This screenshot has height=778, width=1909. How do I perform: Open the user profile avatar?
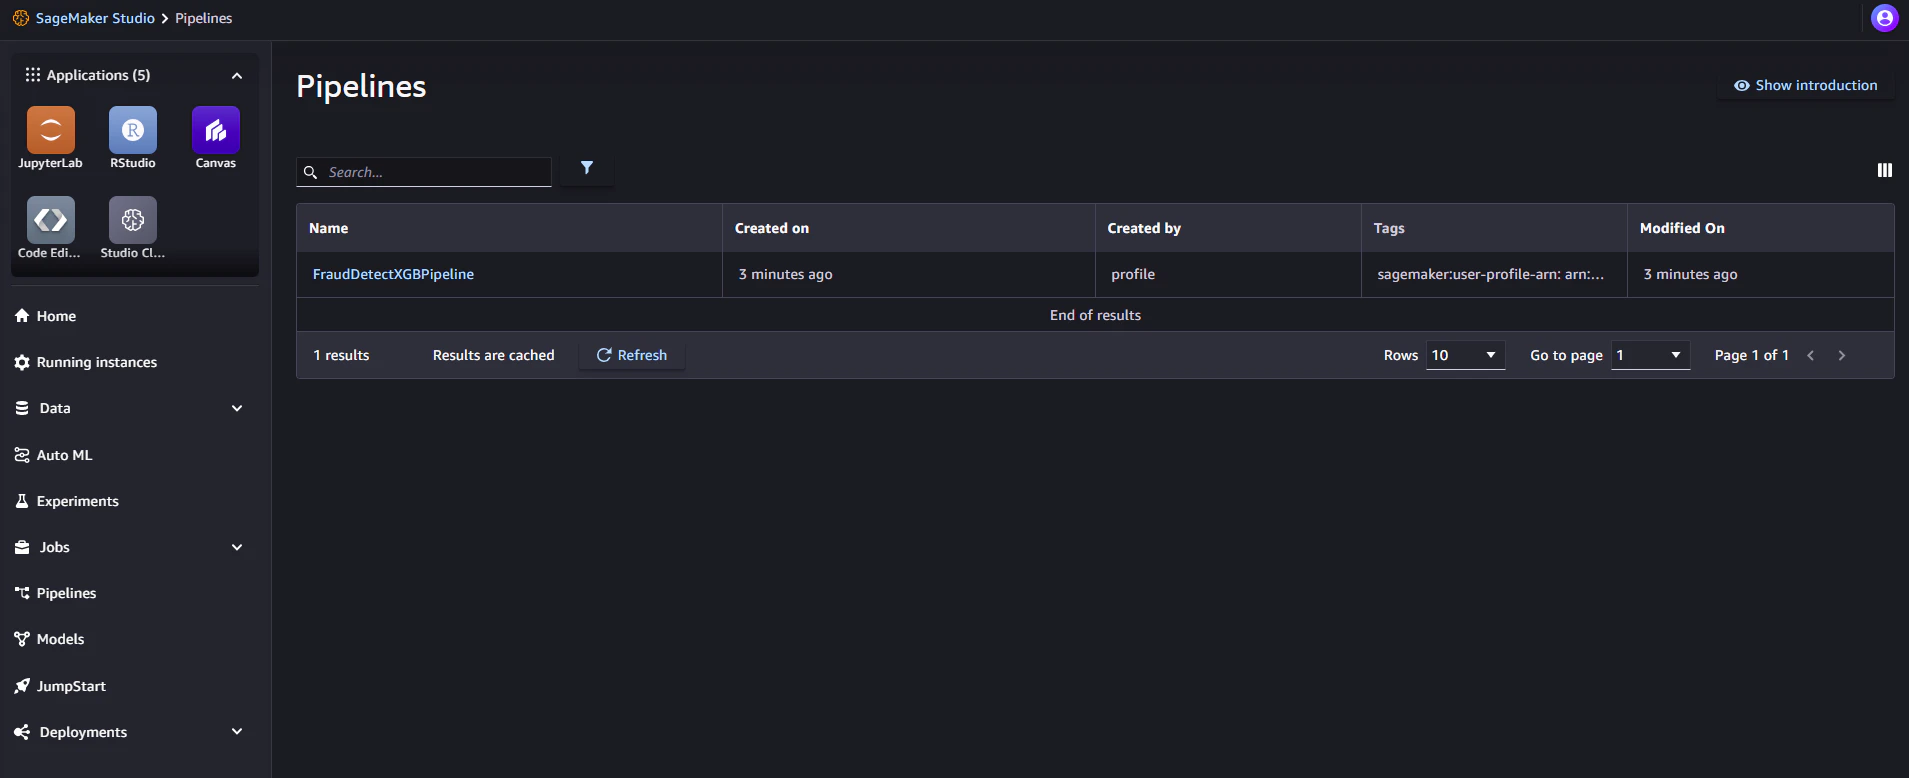tap(1884, 18)
